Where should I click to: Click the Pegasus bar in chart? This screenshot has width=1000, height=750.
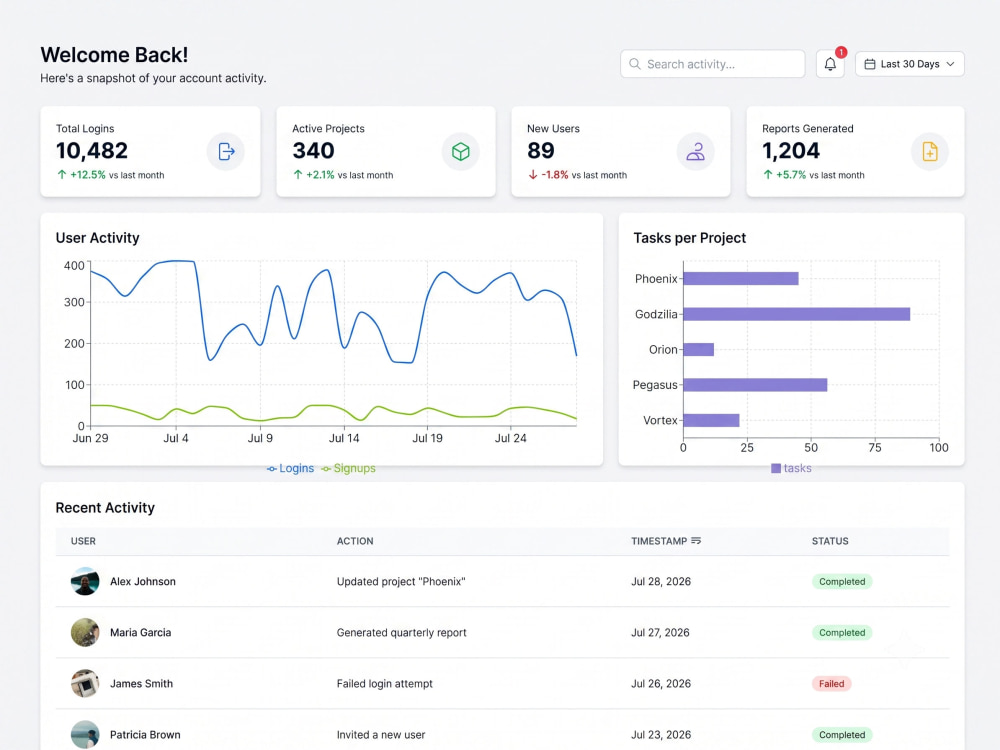pyautogui.click(x=755, y=385)
